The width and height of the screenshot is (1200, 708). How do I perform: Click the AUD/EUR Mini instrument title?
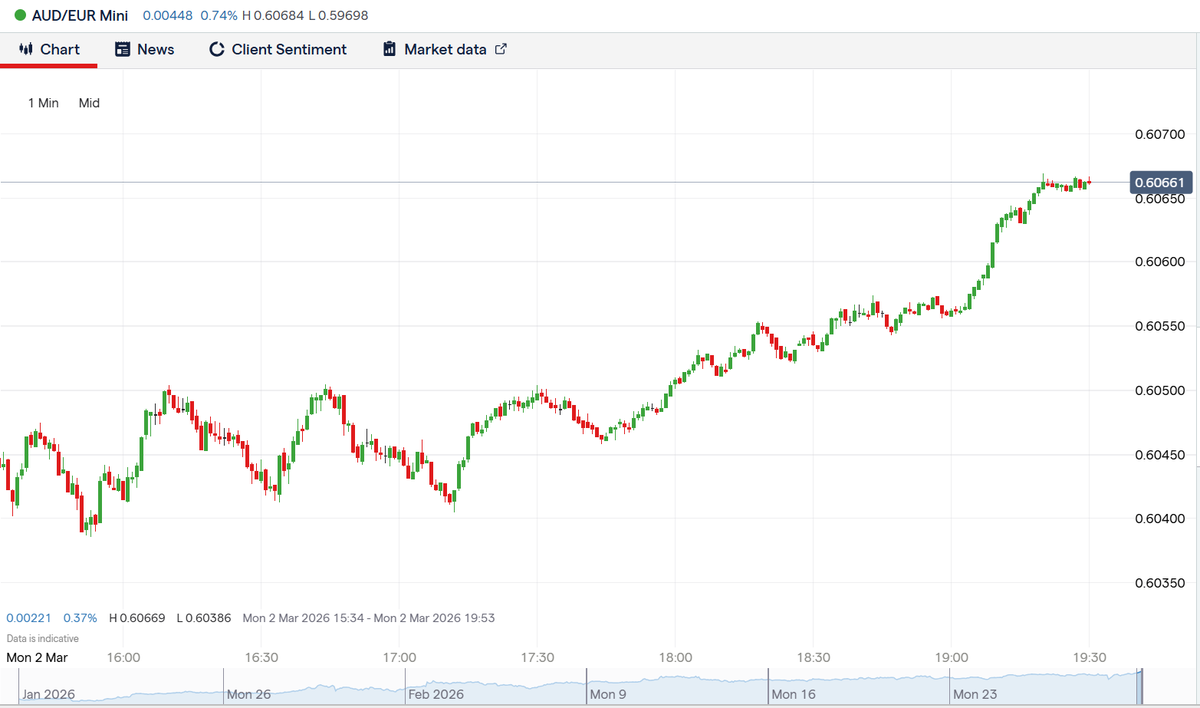point(80,16)
